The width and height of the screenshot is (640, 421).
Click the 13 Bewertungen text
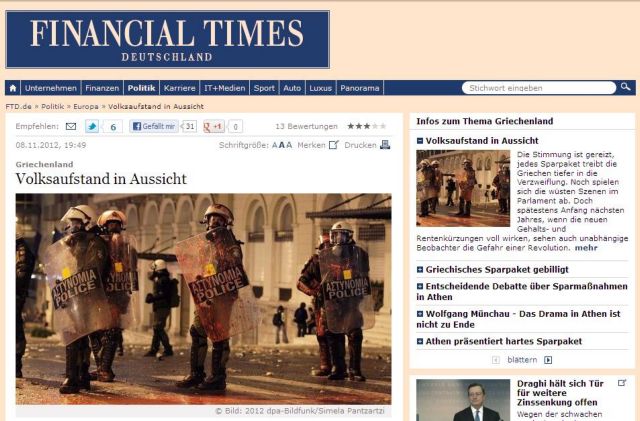pos(307,127)
